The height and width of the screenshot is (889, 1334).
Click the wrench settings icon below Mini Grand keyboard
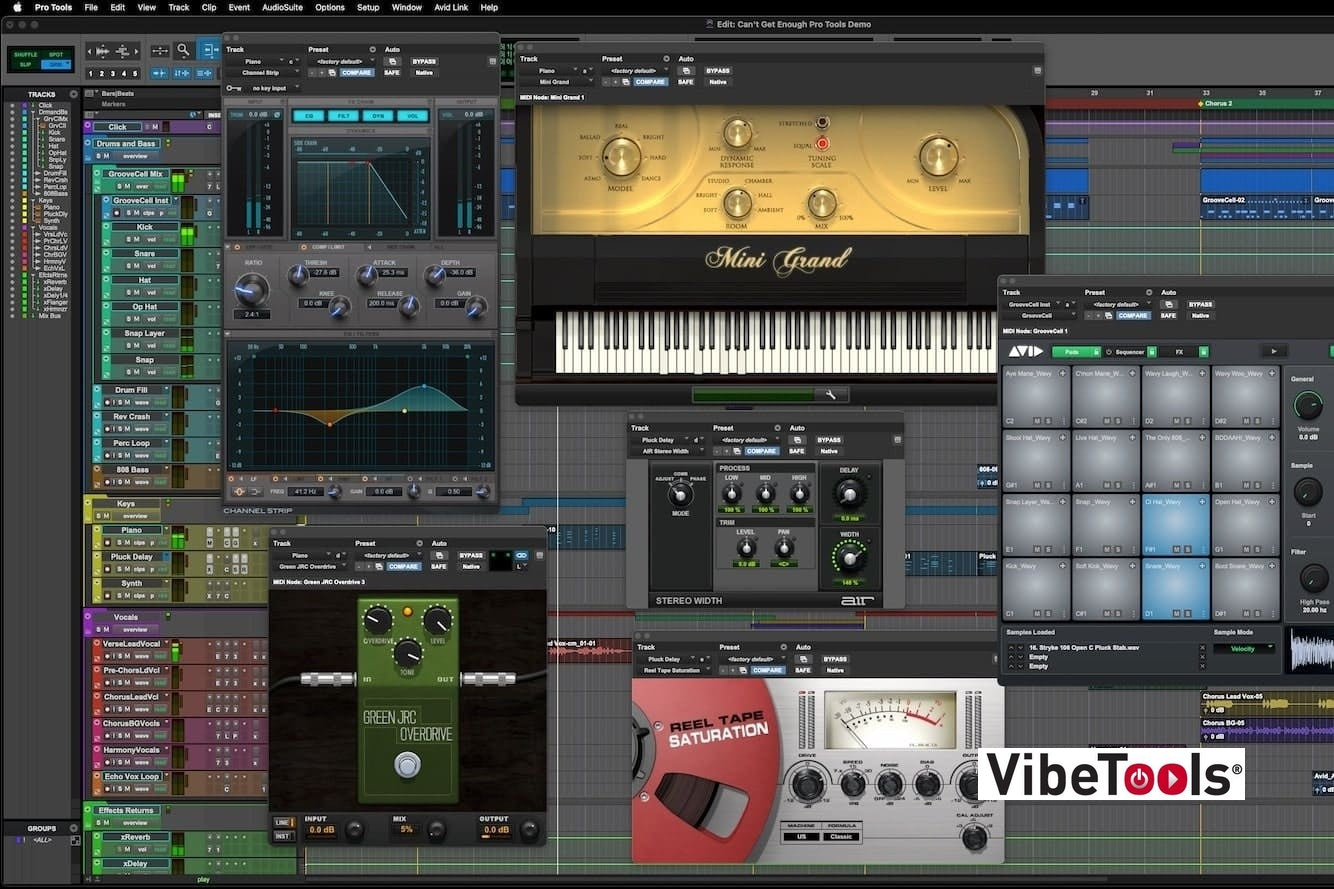click(830, 395)
